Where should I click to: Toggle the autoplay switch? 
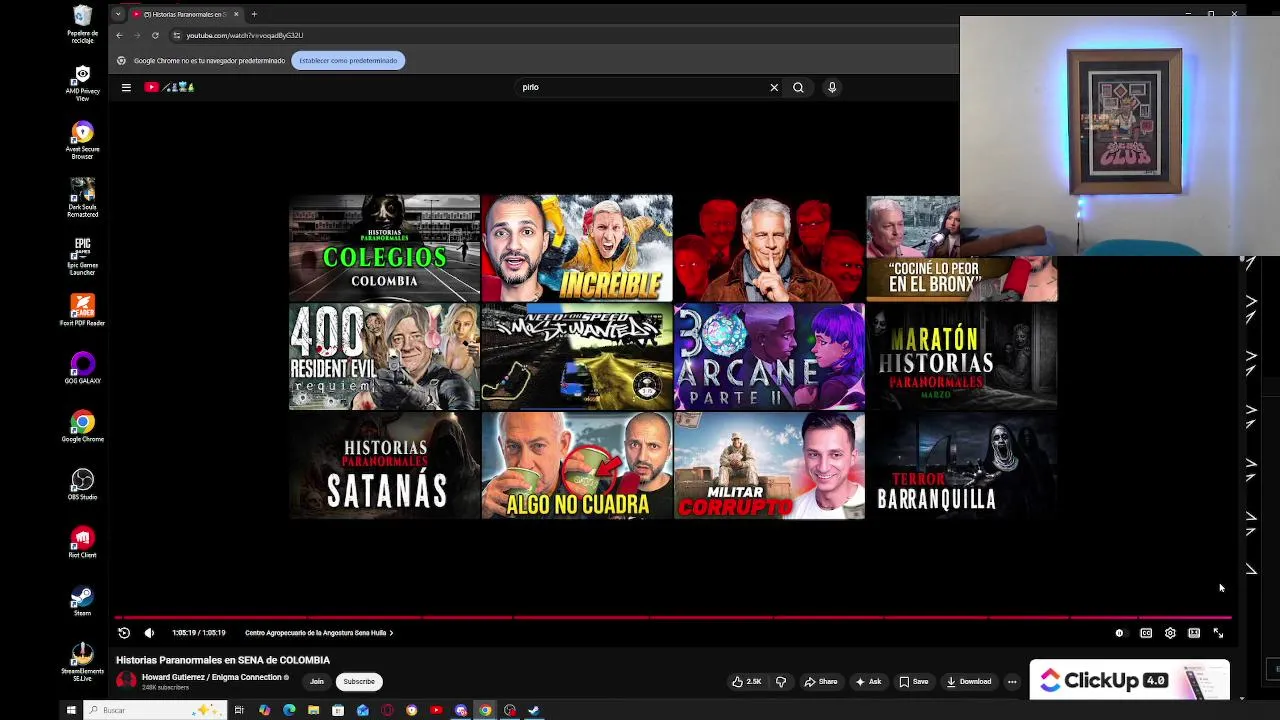point(1120,633)
